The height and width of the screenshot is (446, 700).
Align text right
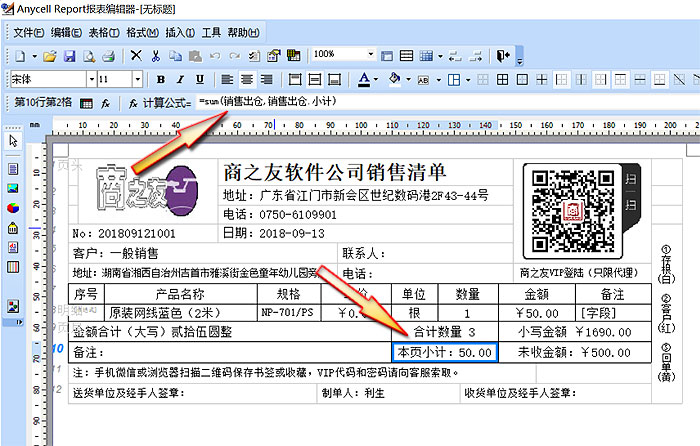[267, 79]
